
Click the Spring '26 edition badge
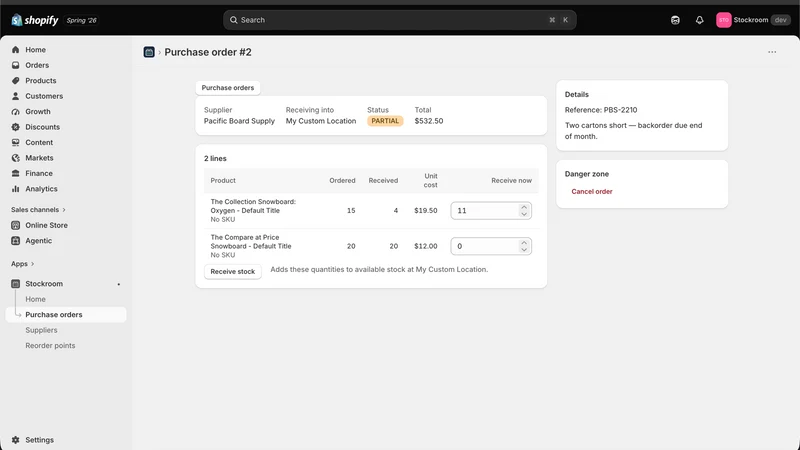pyautogui.click(x=82, y=20)
